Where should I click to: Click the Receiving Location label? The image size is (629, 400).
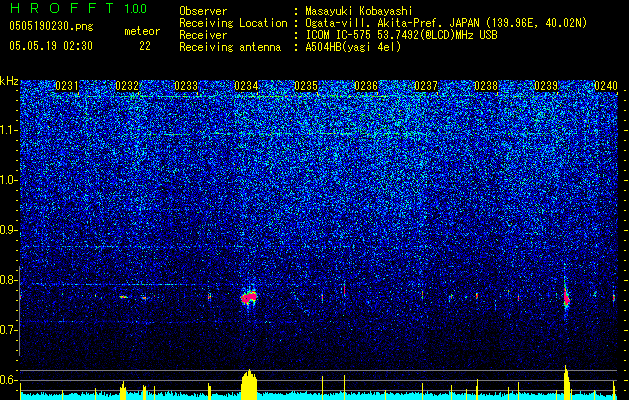click(x=233, y=23)
